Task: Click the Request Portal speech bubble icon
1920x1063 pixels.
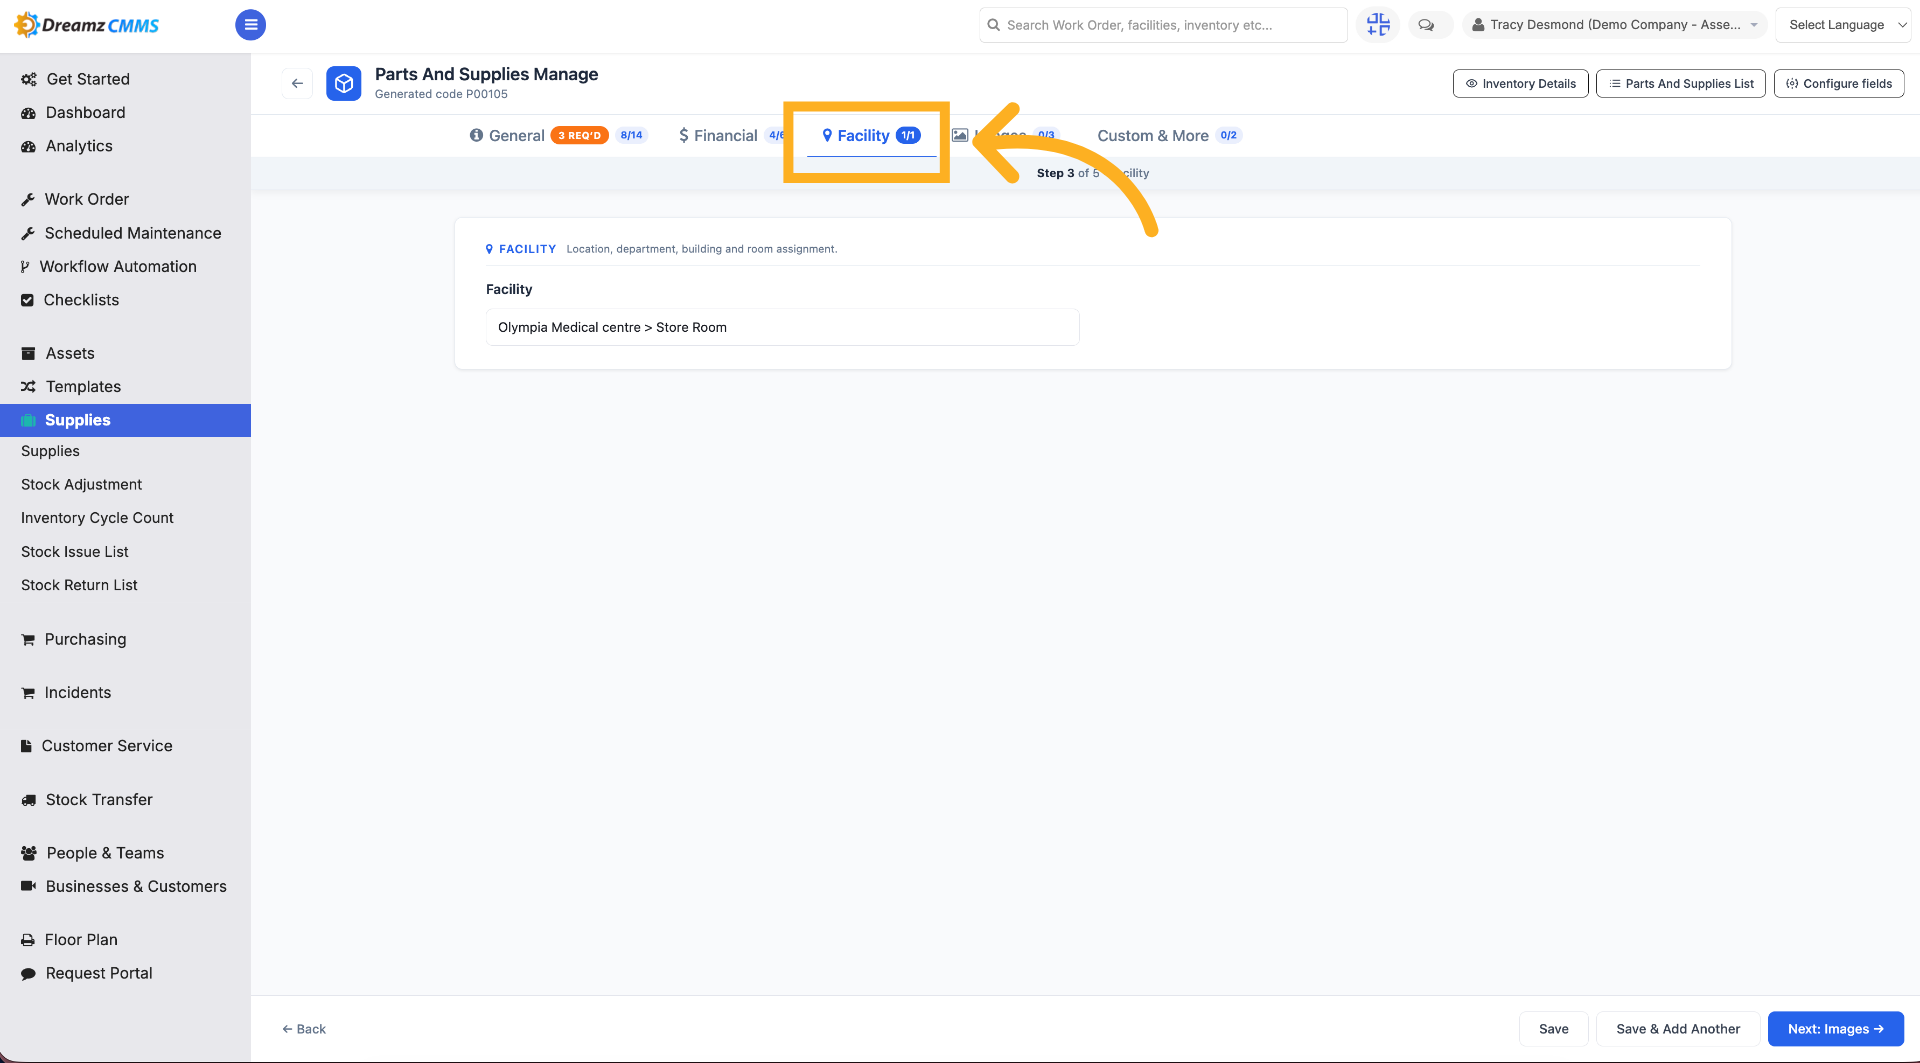Action: (x=29, y=973)
